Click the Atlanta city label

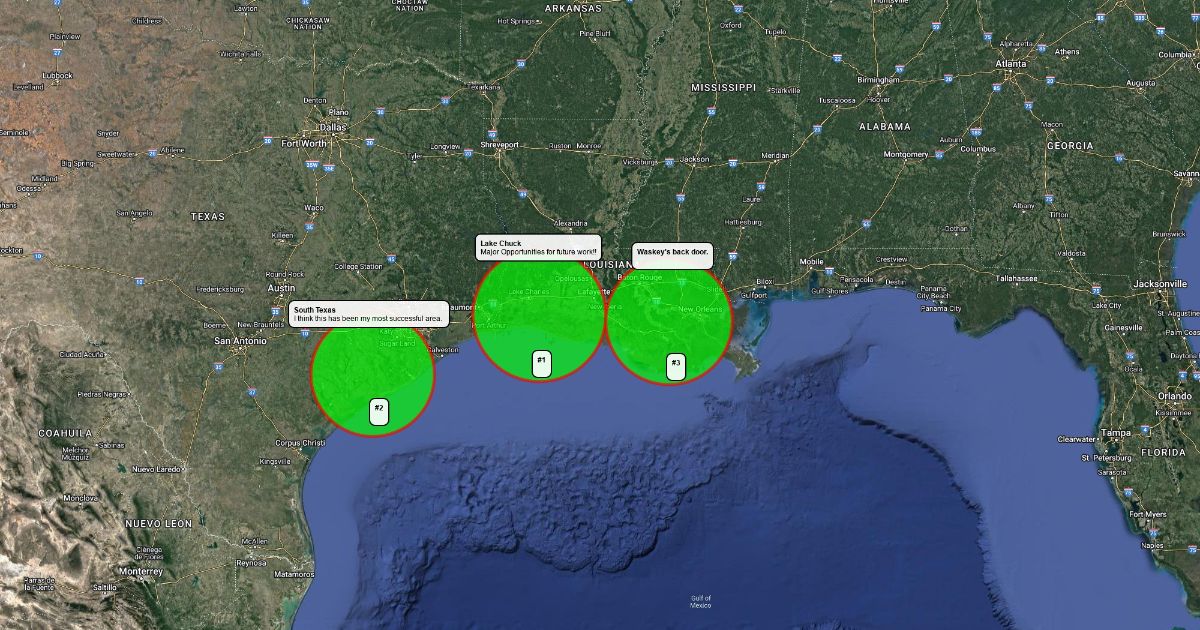pos(1010,63)
